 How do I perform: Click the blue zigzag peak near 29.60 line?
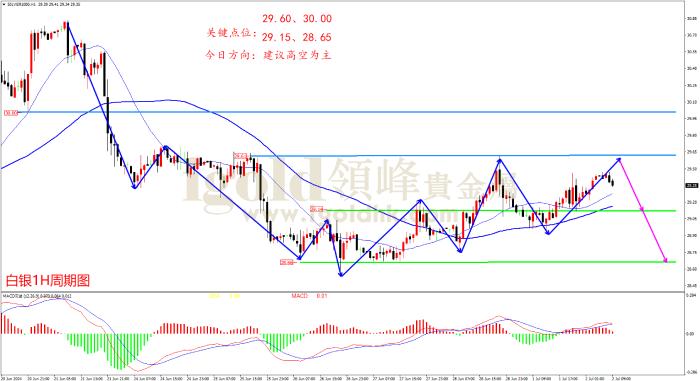coord(500,159)
